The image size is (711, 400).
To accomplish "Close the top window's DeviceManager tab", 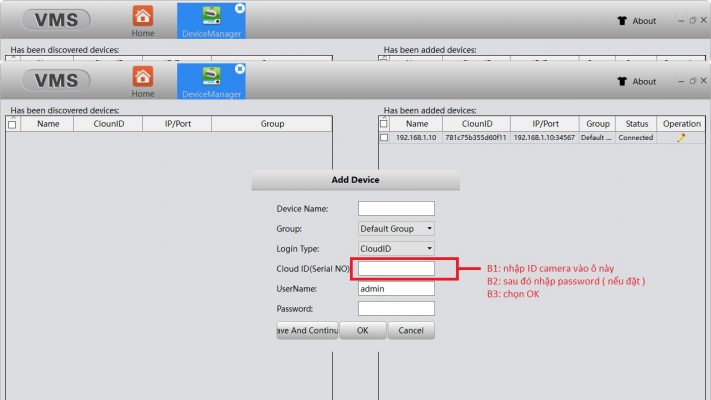I will click(240, 8).
